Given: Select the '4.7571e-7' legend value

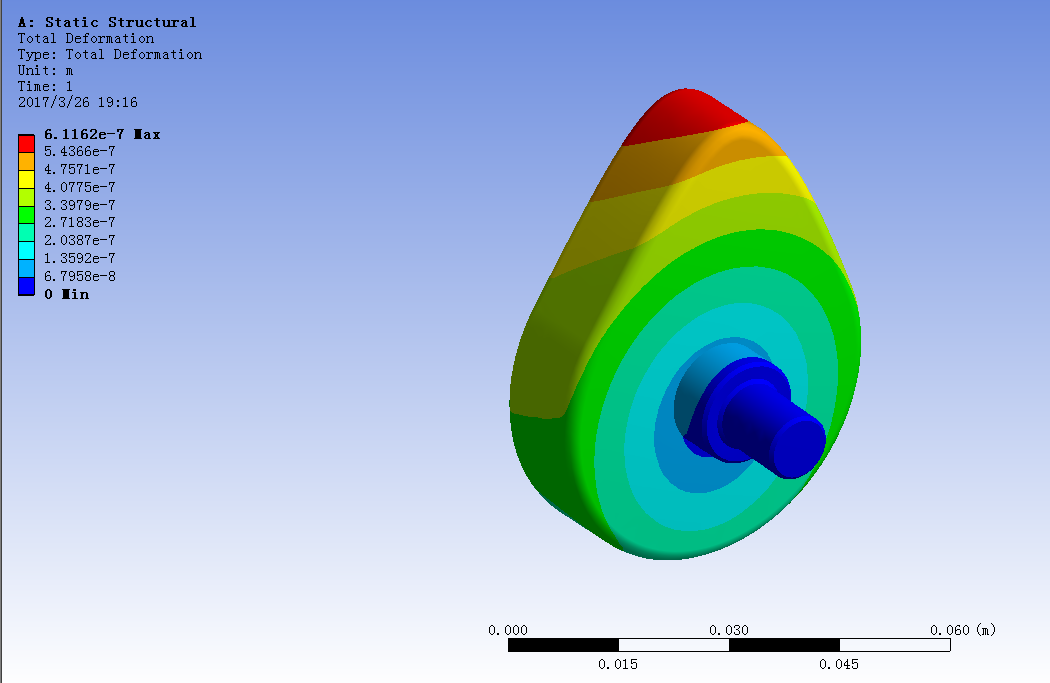Looking at the screenshot, I should 80,169.
